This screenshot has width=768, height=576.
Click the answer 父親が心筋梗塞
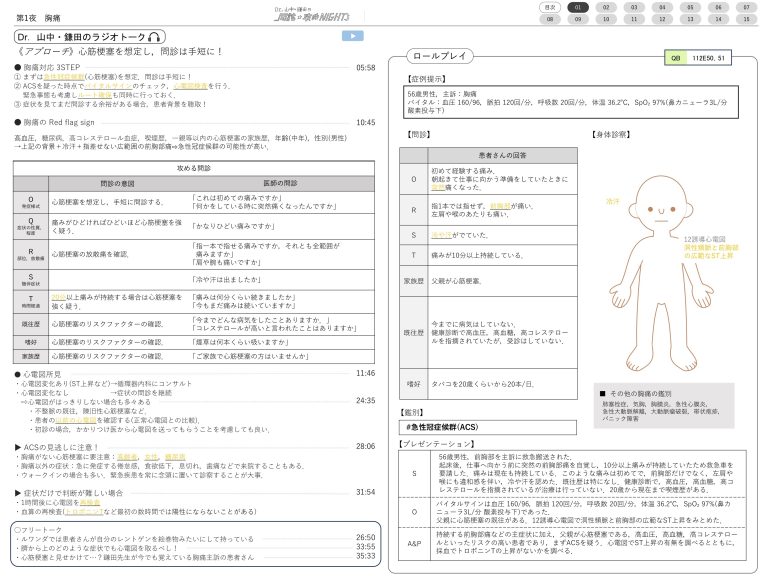tap(457, 281)
